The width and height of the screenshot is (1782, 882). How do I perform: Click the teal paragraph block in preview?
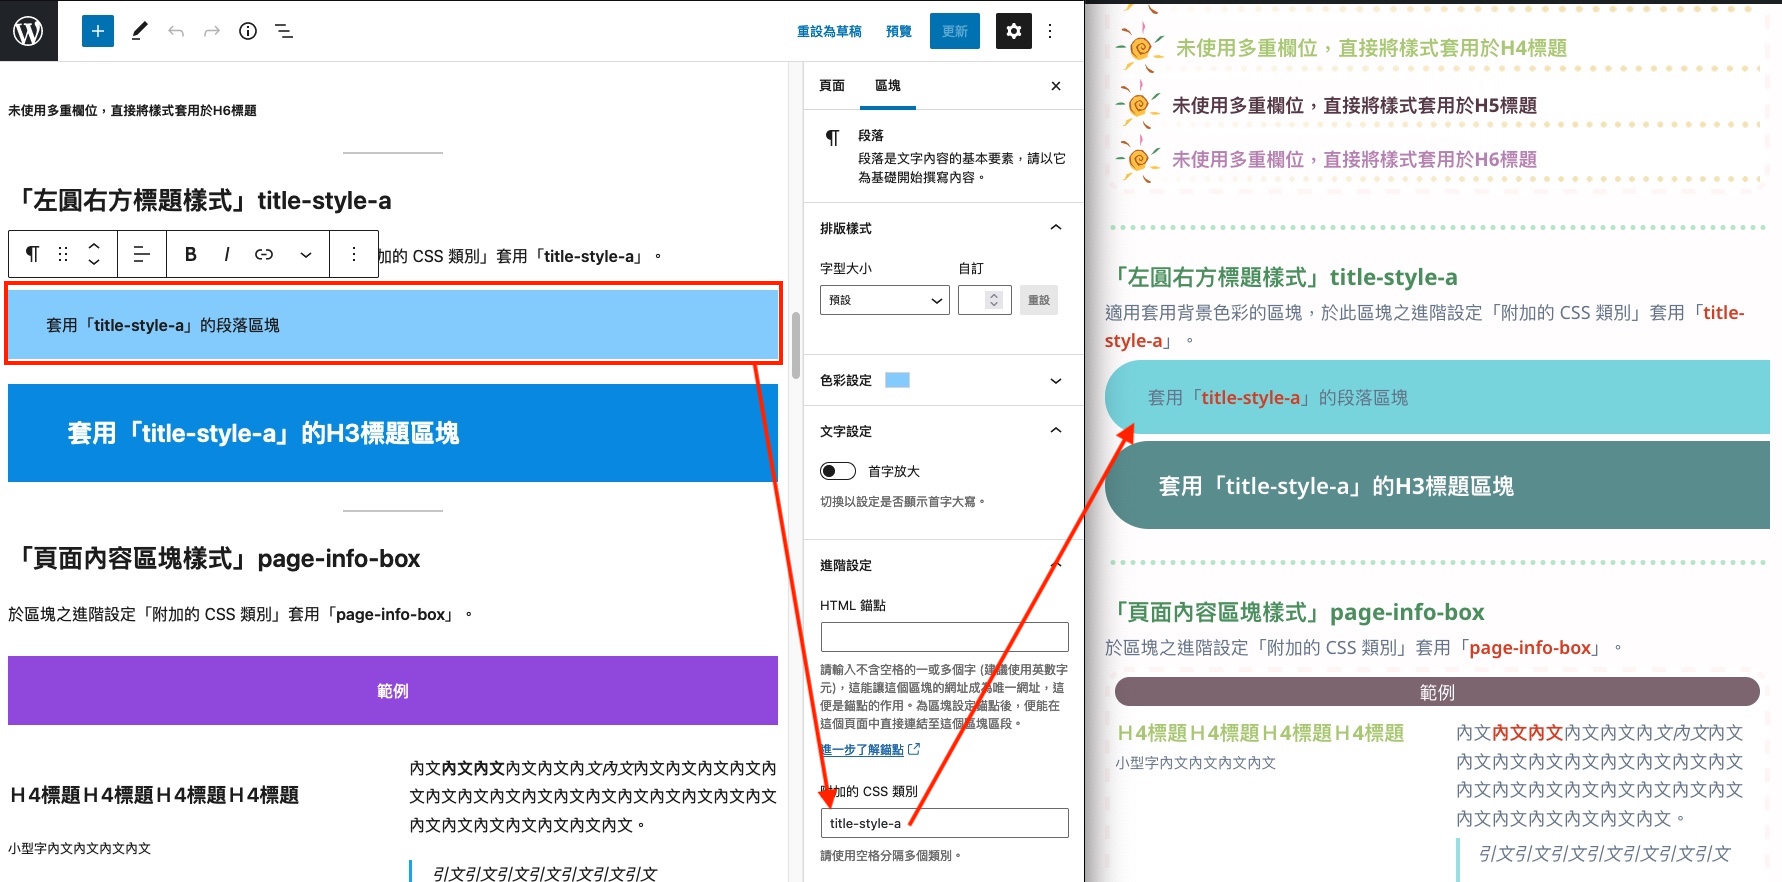(1437, 397)
